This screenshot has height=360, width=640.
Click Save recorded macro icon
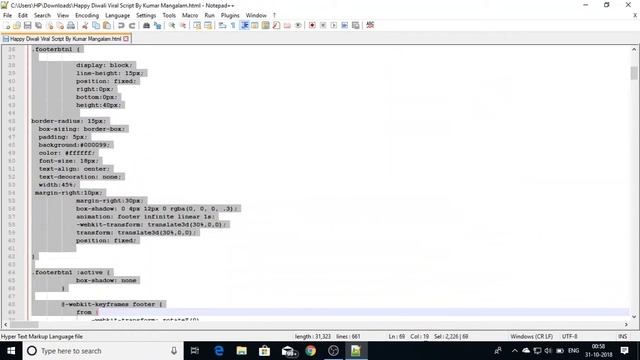pos(356,25)
